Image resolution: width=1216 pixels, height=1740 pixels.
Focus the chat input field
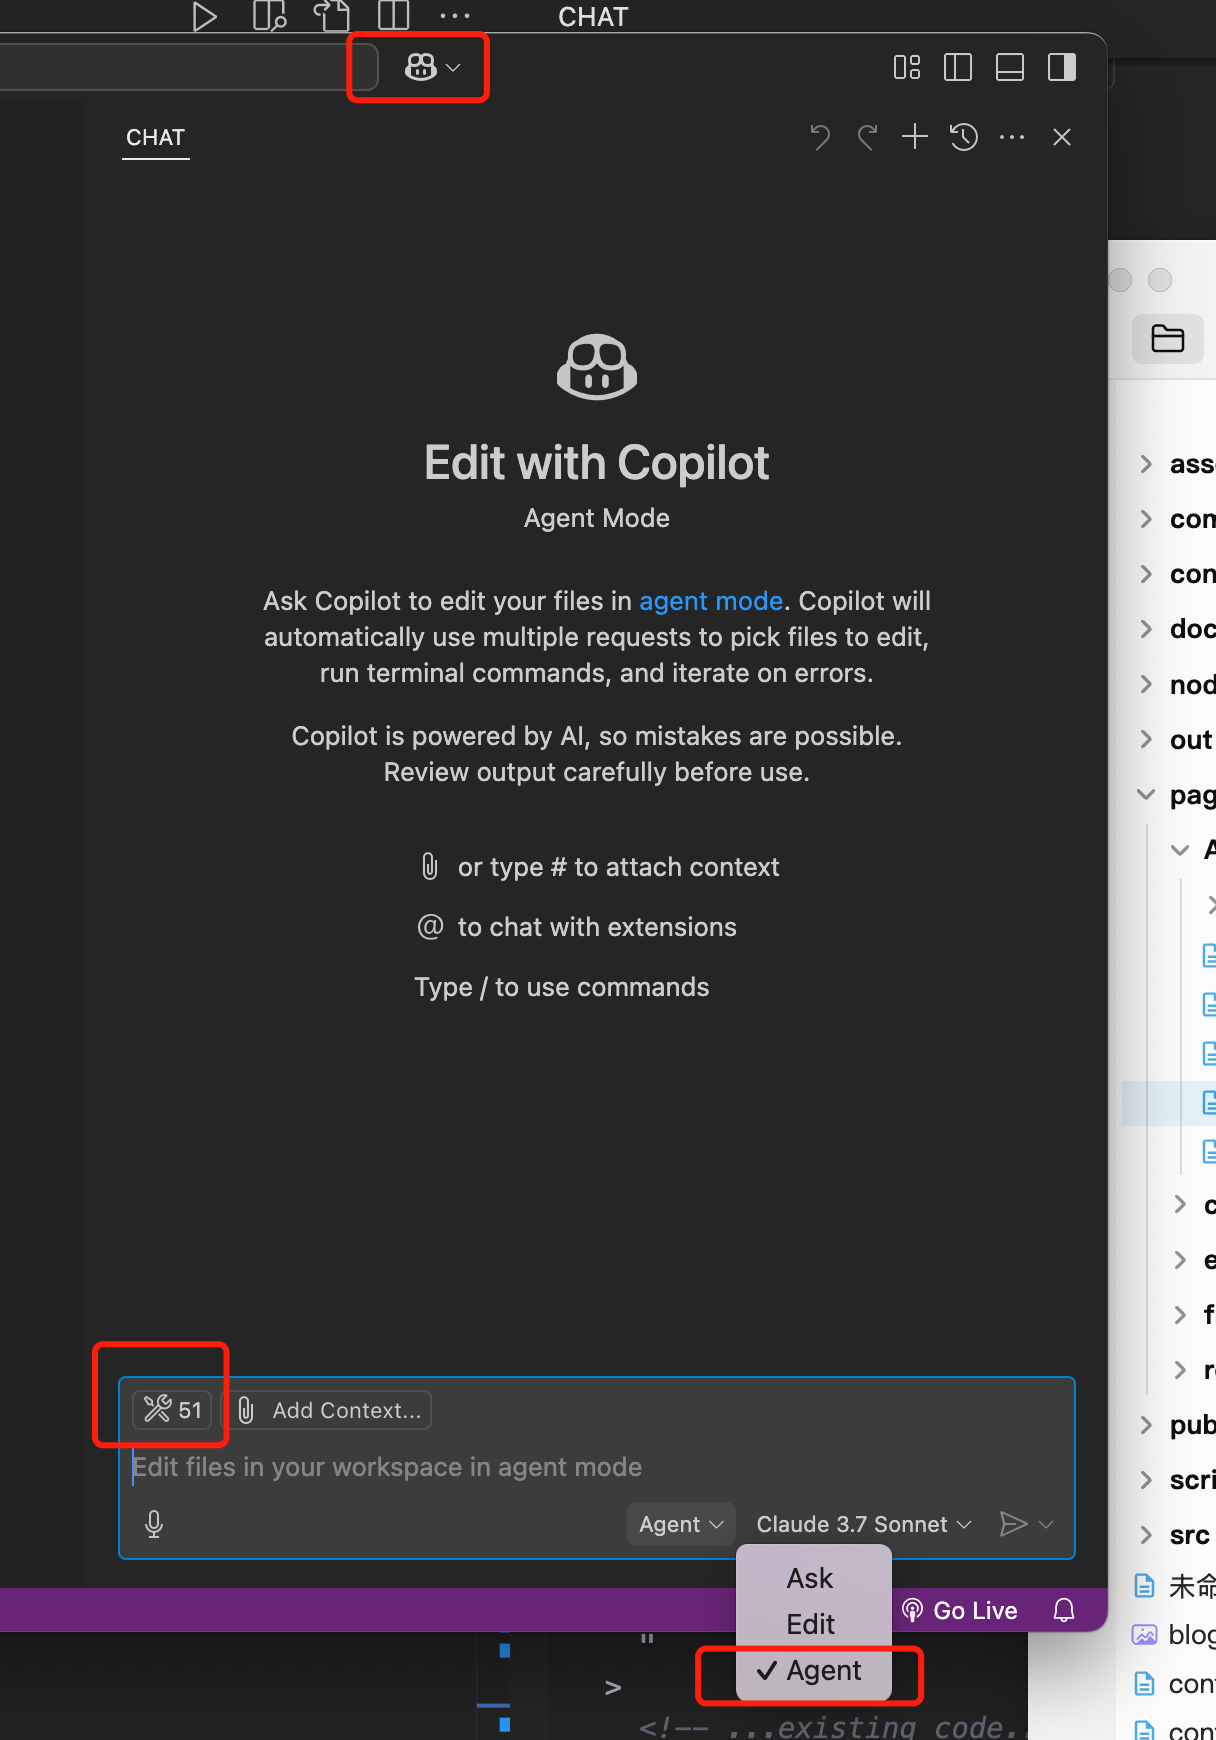[x=596, y=1467]
